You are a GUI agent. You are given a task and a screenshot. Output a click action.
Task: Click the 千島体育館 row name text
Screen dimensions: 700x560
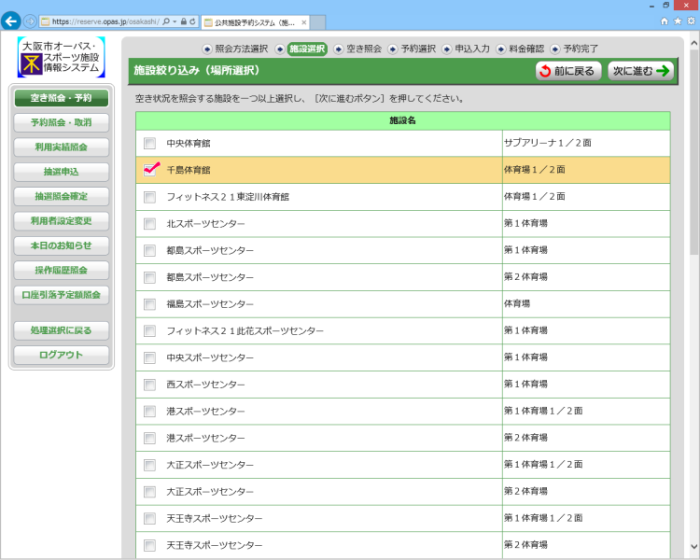pyautogui.click(x=188, y=170)
